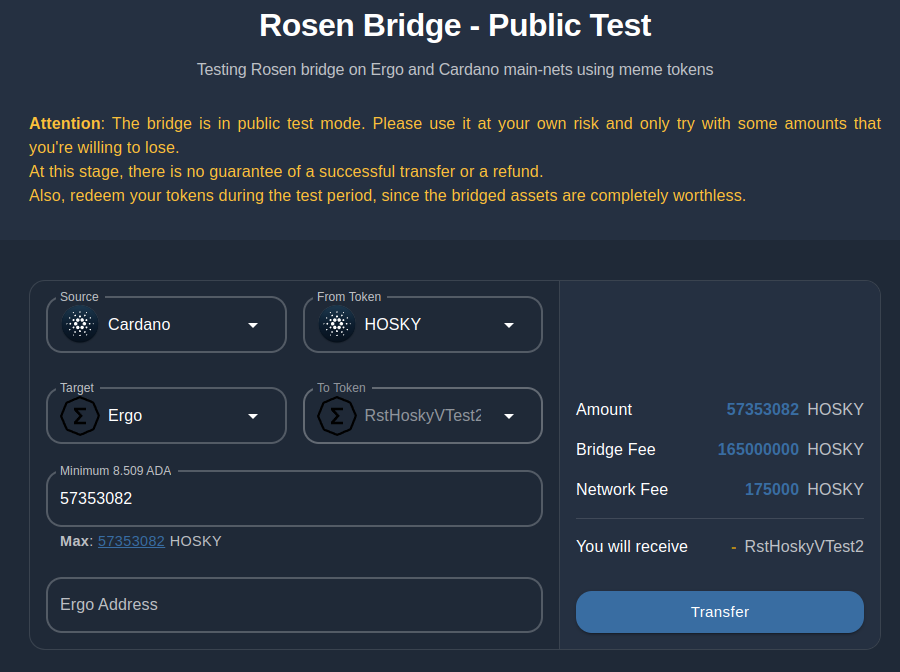Click the subtitle about testing Rosen bridge
The width and height of the screenshot is (900, 672).
[455, 69]
